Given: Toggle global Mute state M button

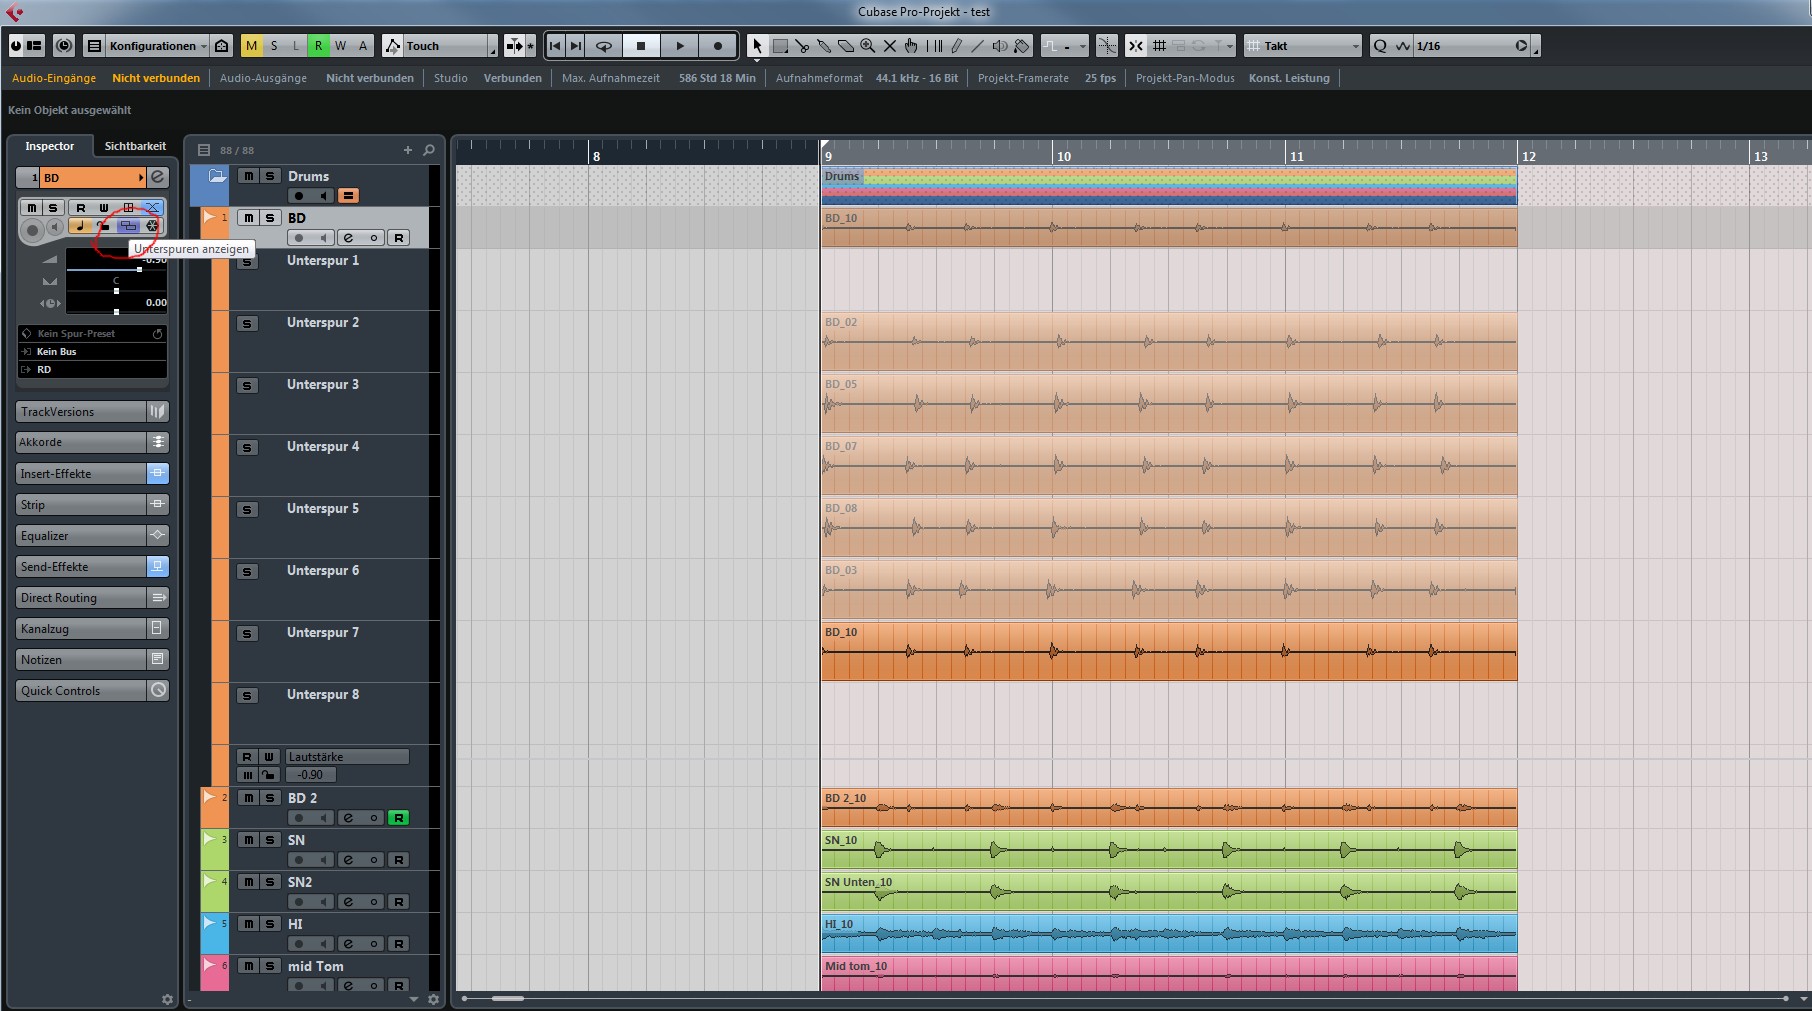Looking at the screenshot, I should (251, 46).
